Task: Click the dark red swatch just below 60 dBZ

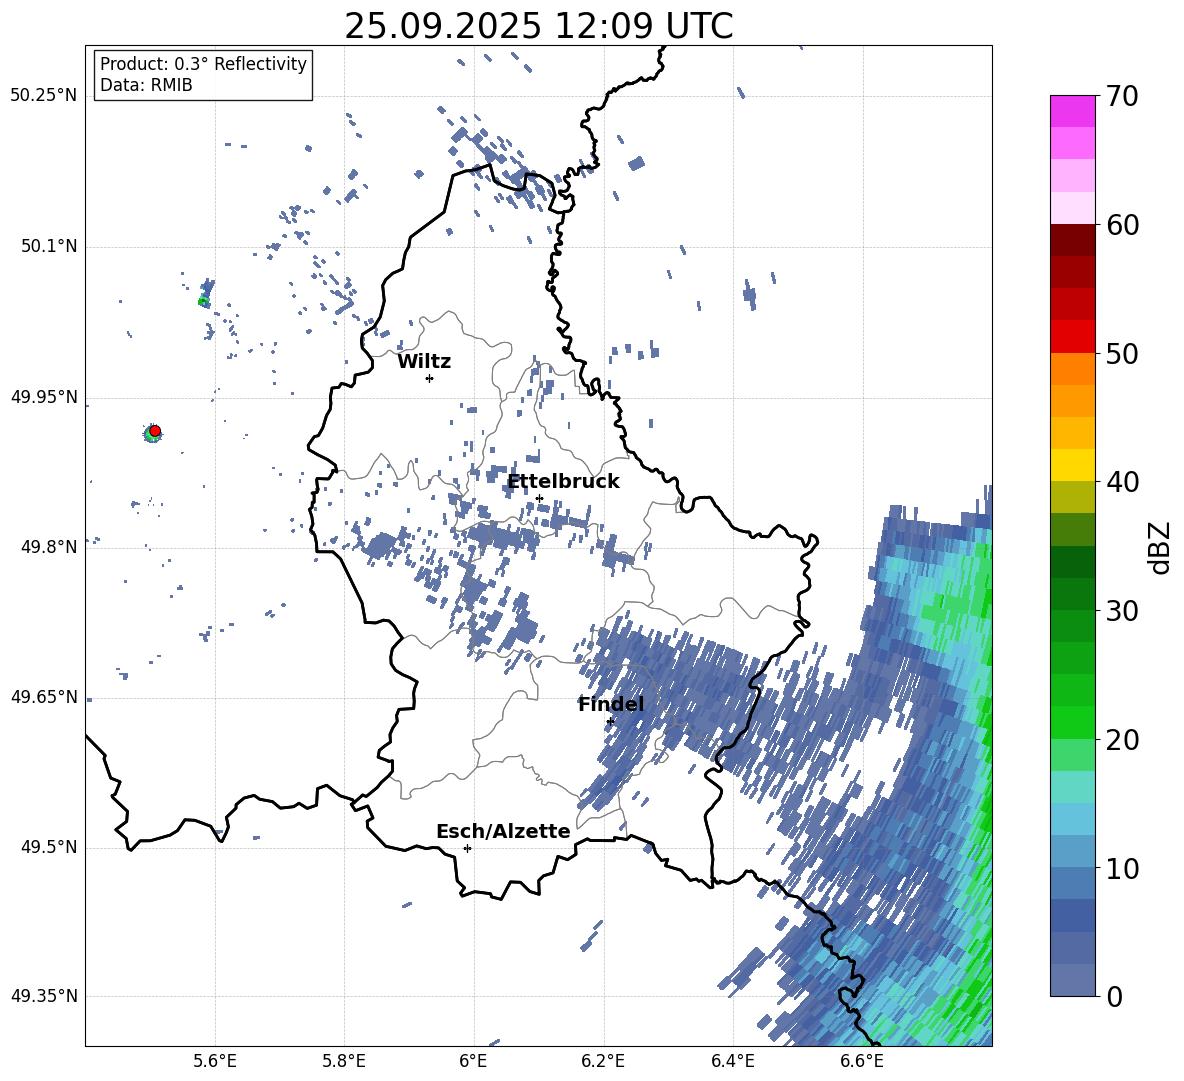Action: pos(1072,241)
